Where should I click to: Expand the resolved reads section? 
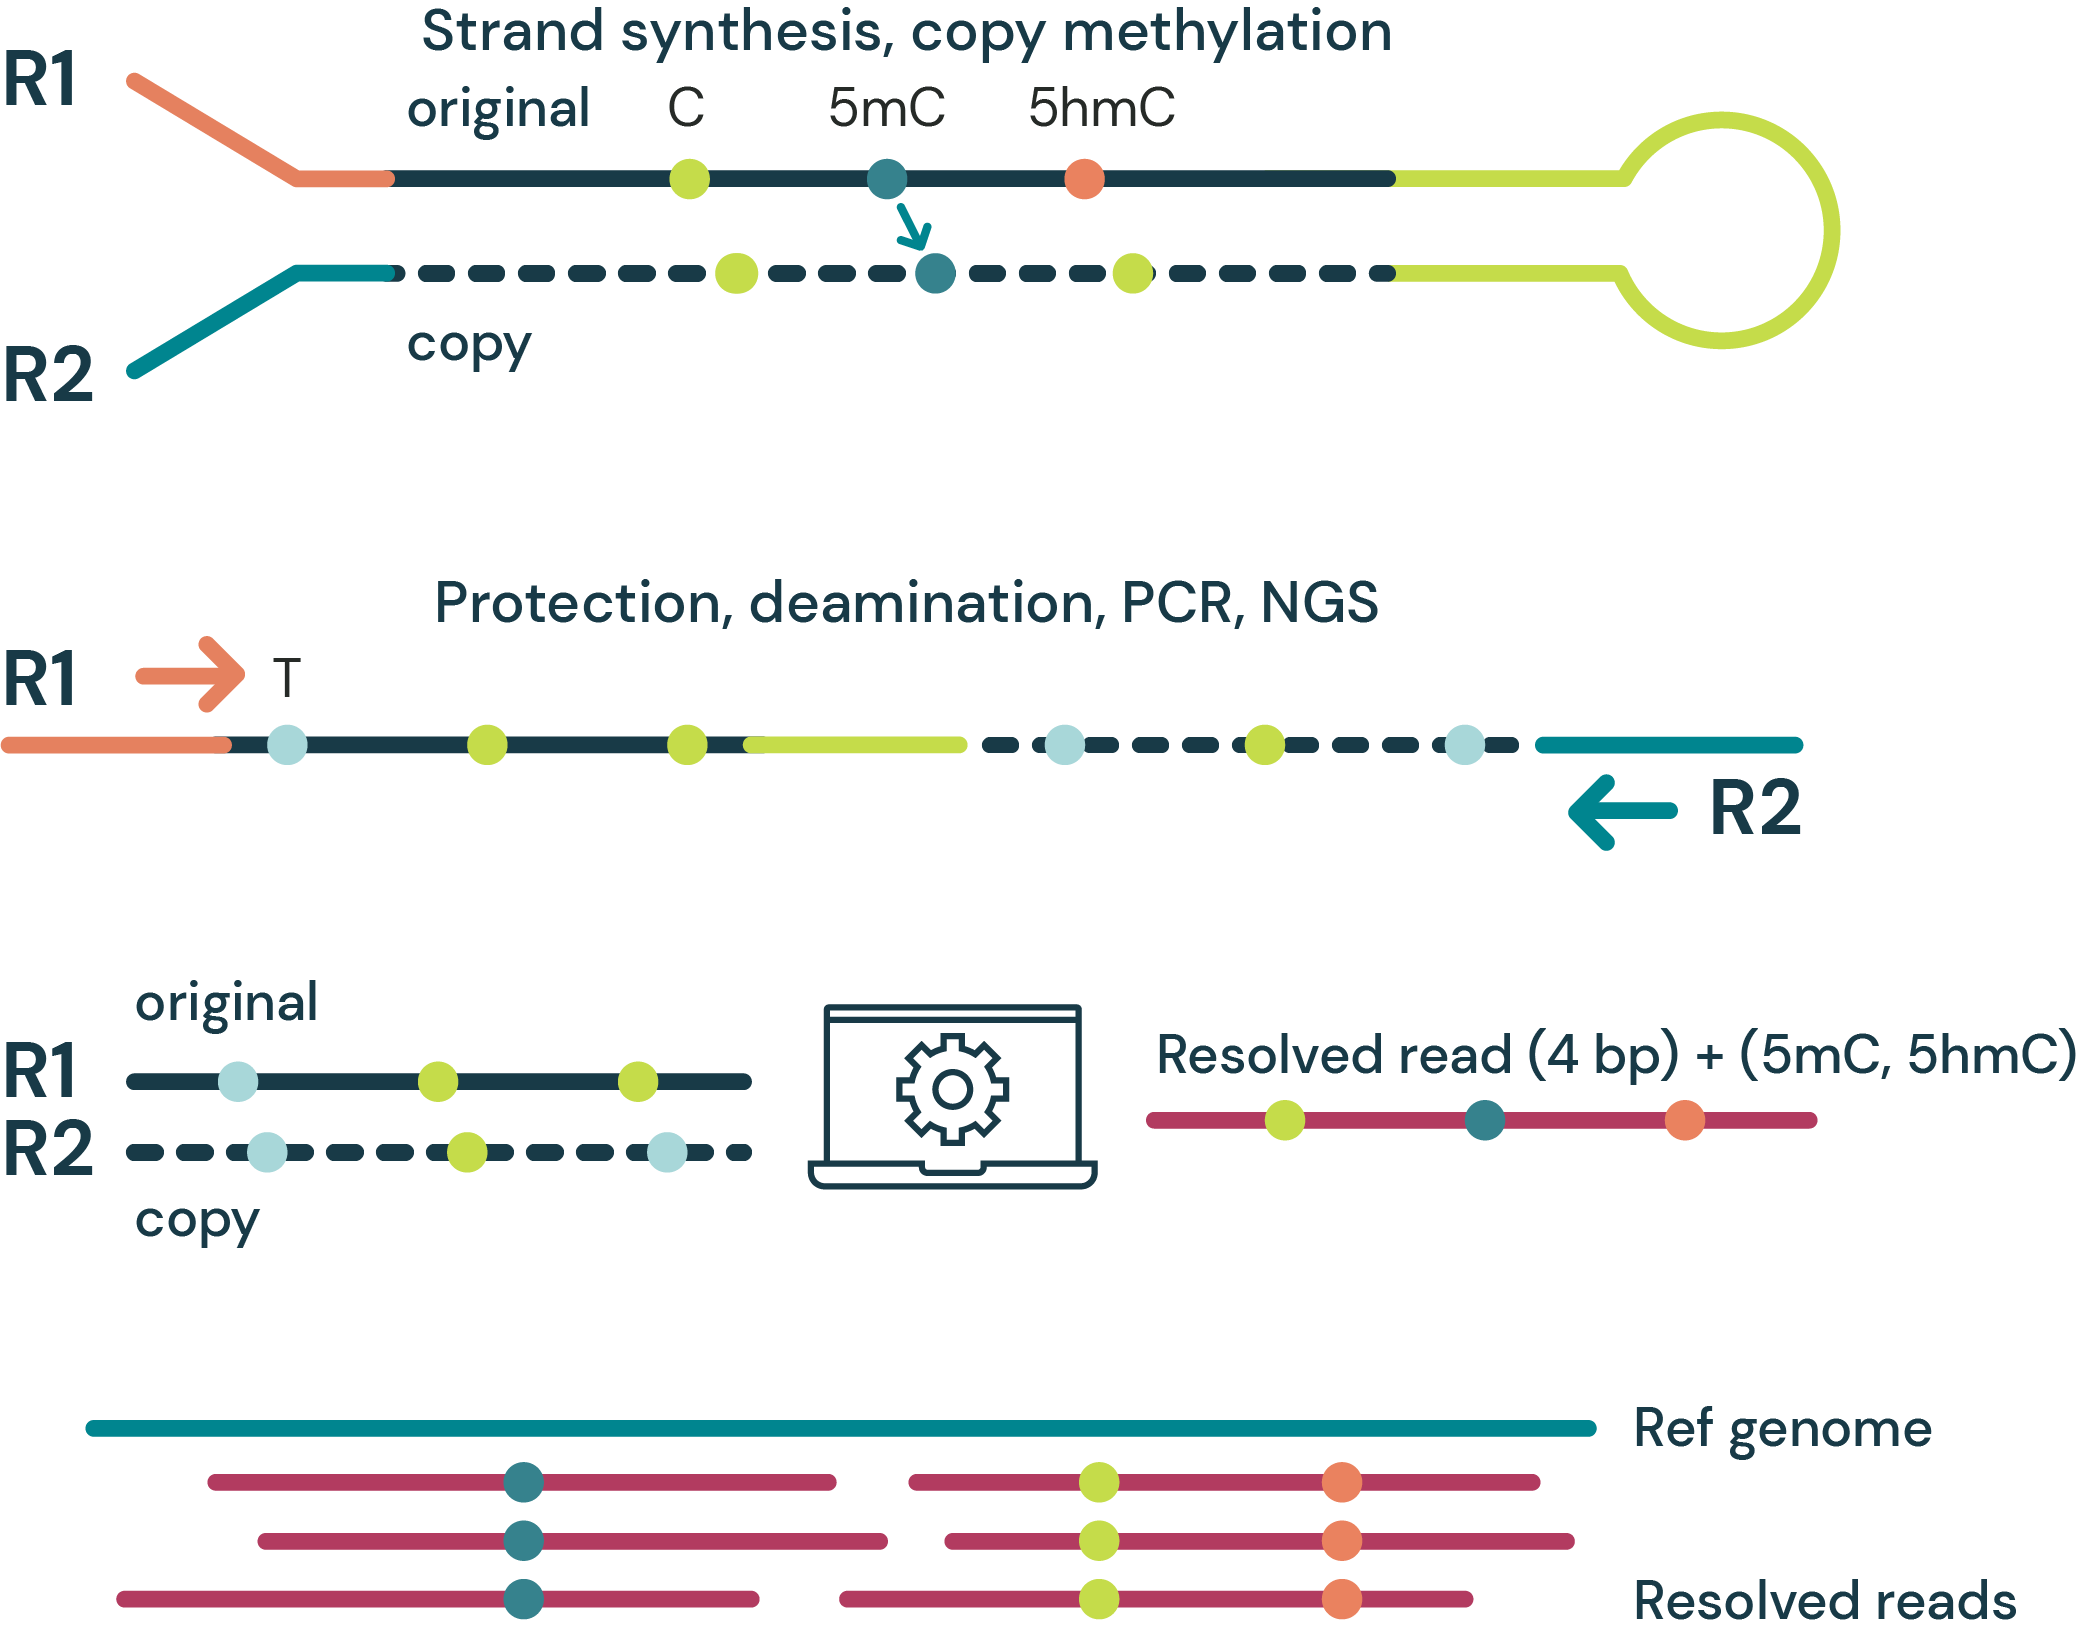pos(1819,1591)
